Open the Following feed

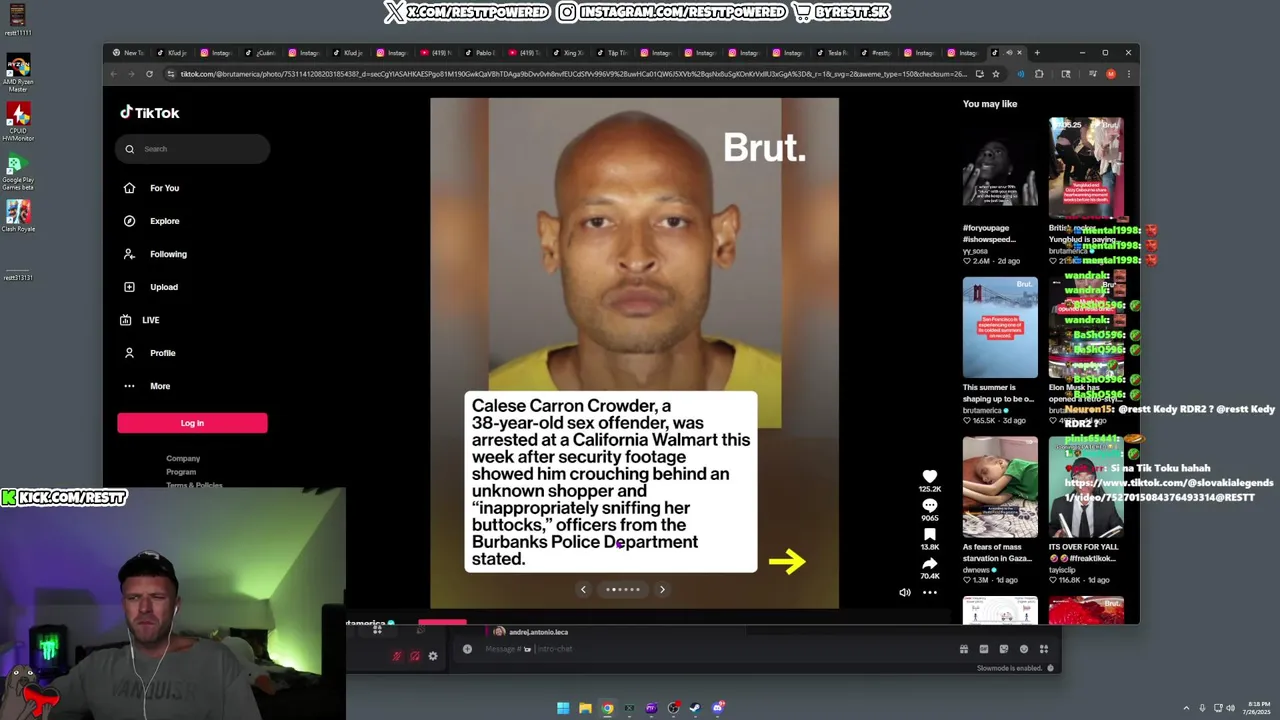[156, 254]
